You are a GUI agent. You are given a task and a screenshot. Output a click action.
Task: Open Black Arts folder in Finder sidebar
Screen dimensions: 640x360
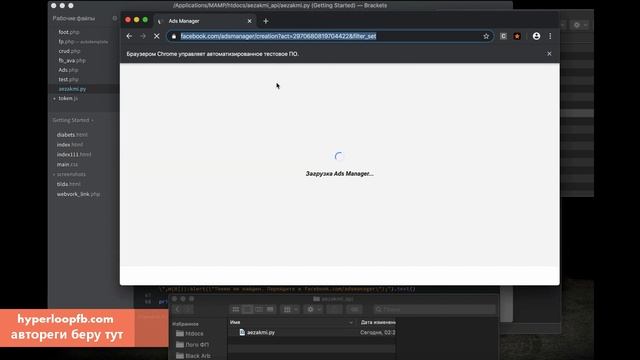pyautogui.click(x=193, y=356)
